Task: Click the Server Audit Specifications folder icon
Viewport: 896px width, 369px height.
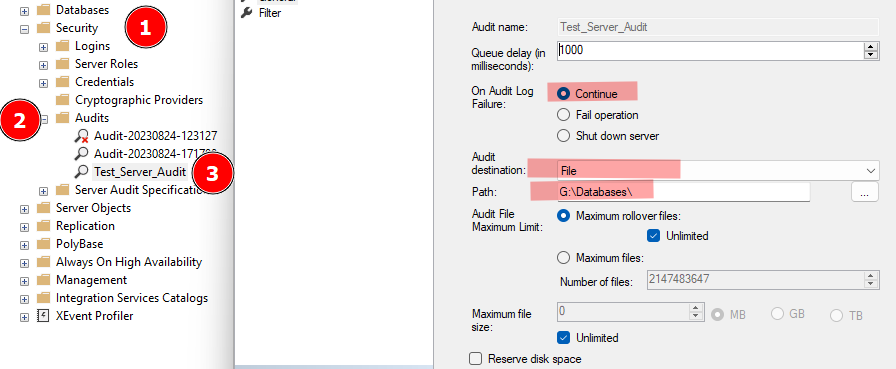Action: pos(62,190)
